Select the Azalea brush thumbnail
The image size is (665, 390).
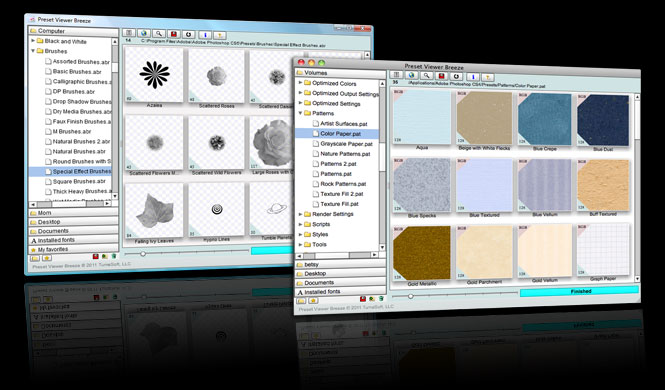155,75
